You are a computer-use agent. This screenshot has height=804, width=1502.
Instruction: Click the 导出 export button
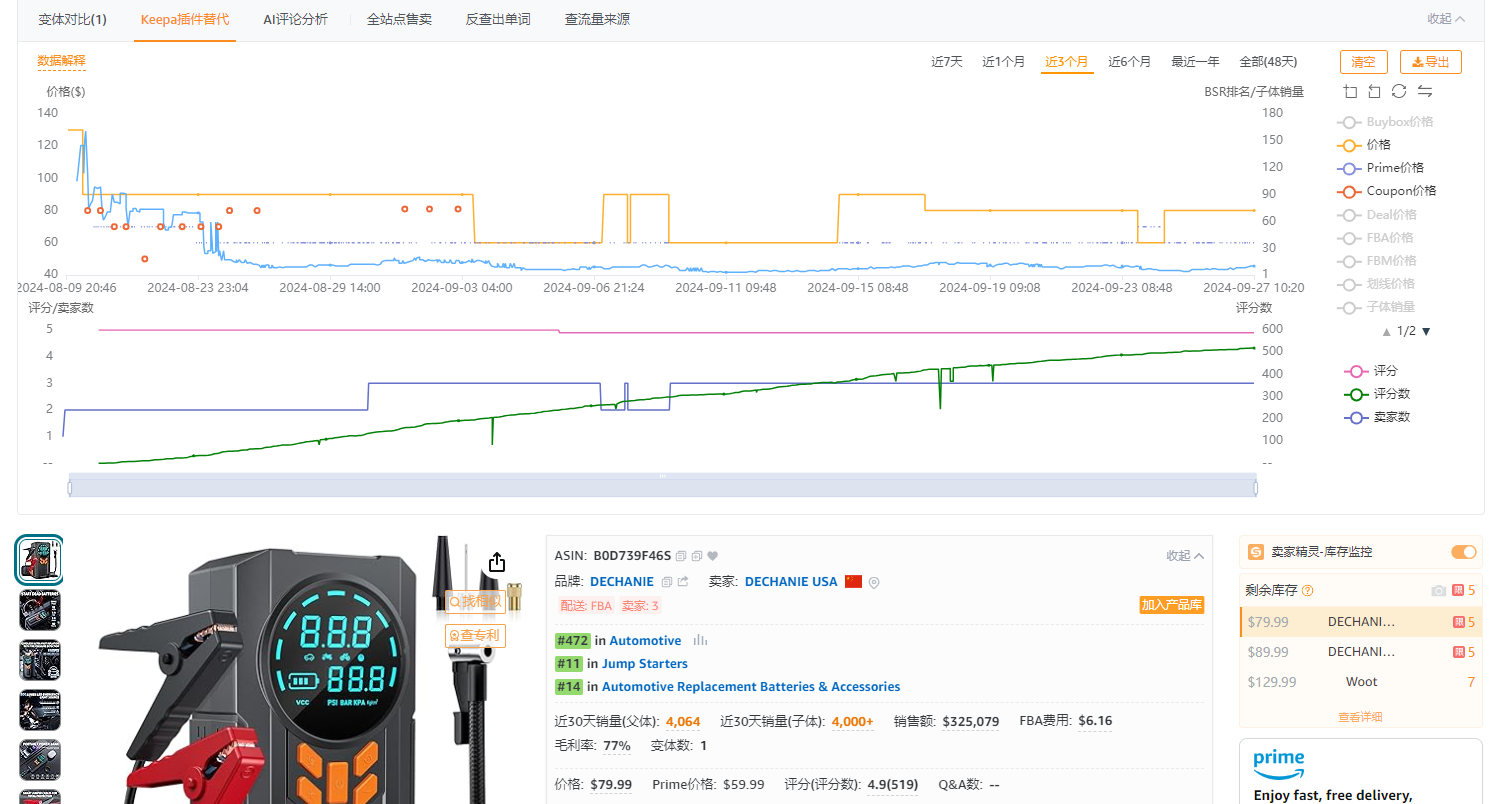[1431, 62]
